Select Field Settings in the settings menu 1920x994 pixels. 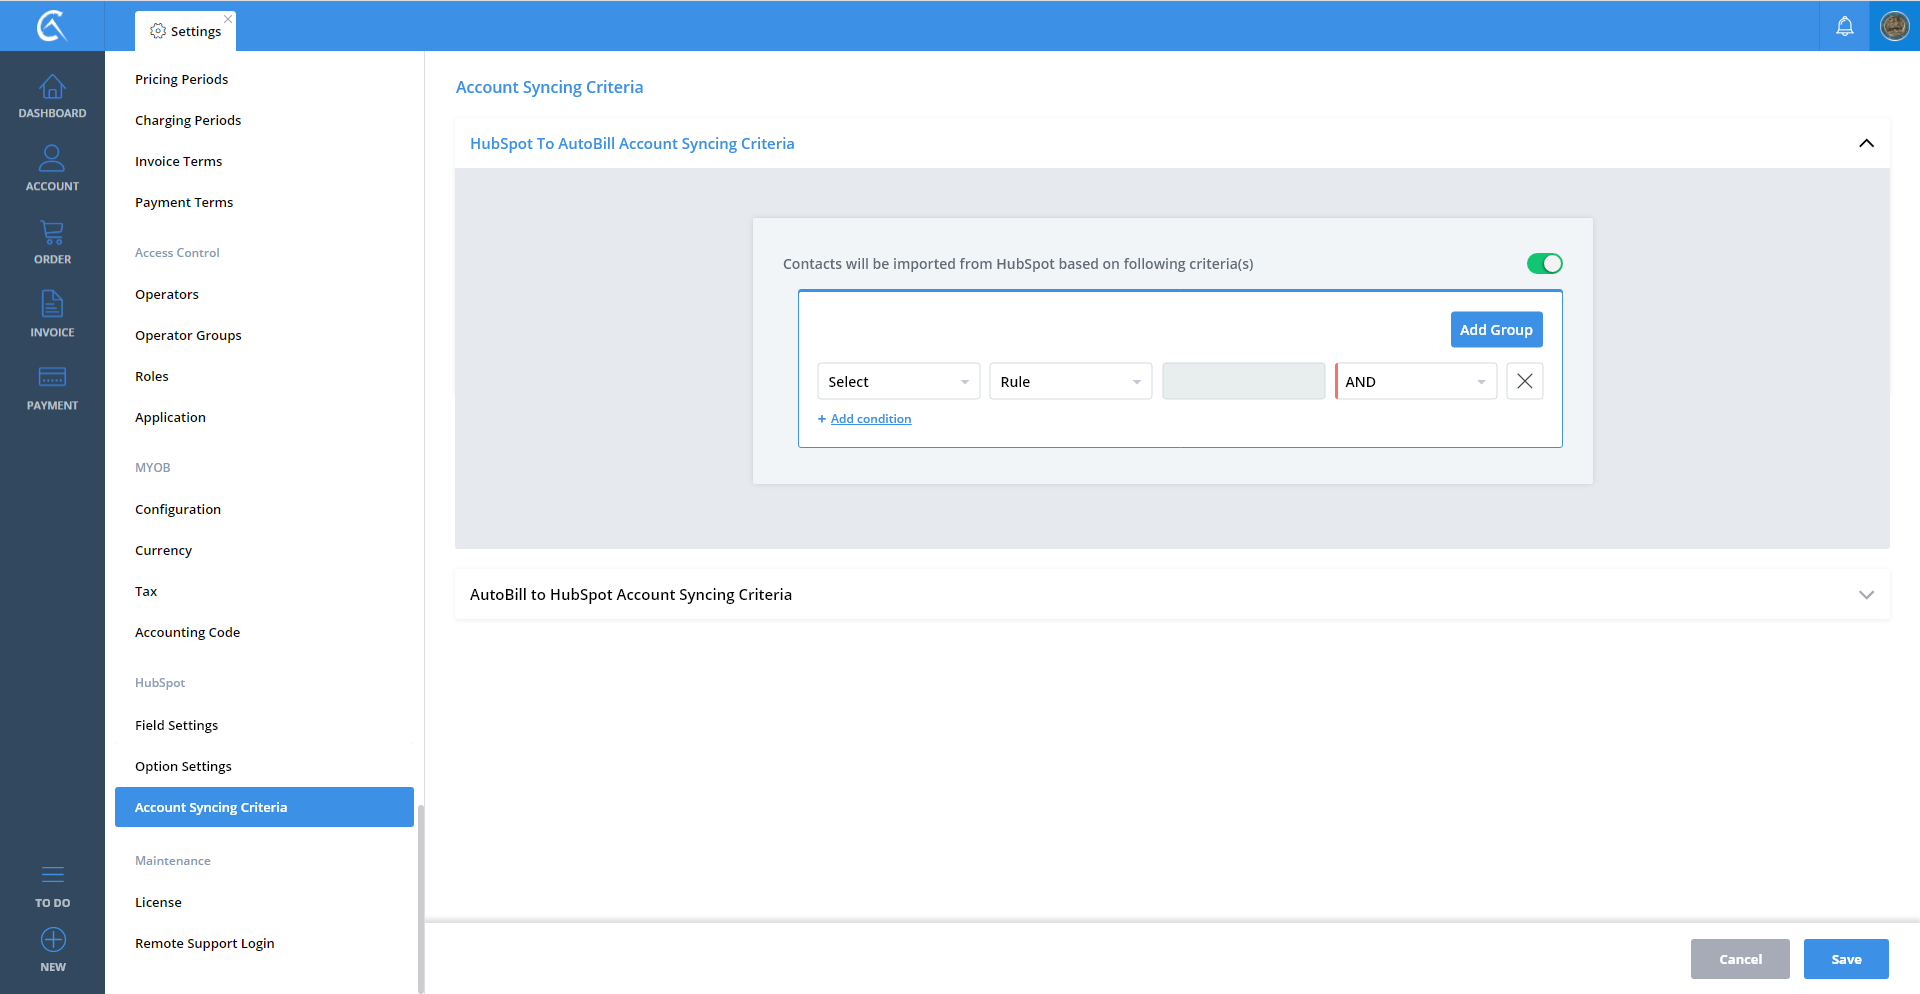point(176,725)
